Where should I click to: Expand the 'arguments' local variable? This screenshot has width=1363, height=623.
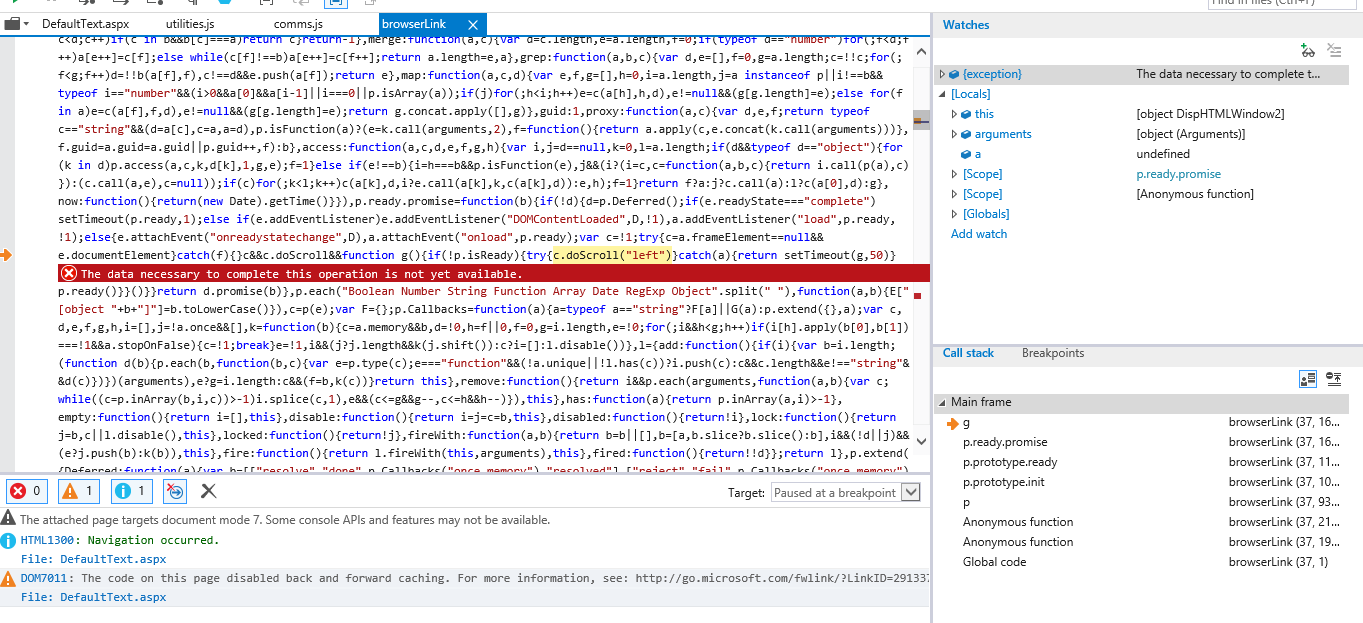pyautogui.click(x=954, y=134)
